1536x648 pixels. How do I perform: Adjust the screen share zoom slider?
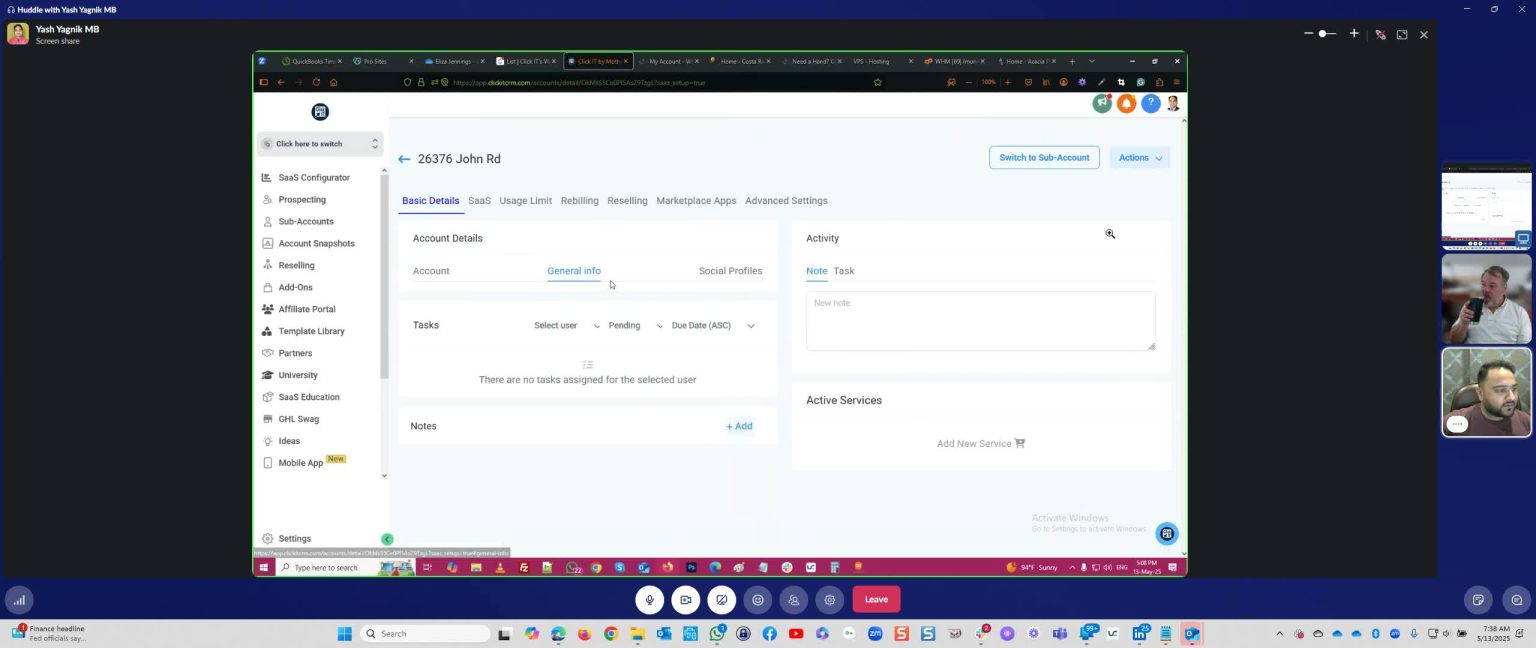1328,34
